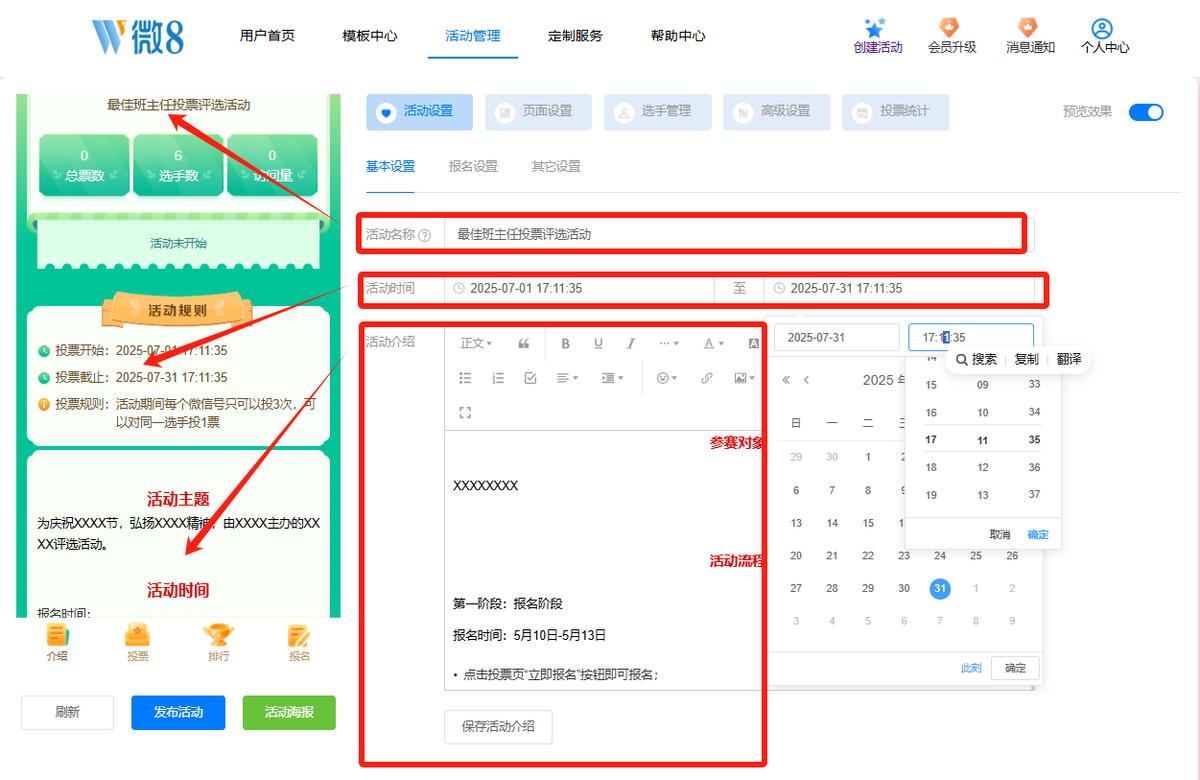Image resolution: width=1200 pixels, height=780 pixels.
Task: Select hour 18 in the time picker
Action: pyautogui.click(x=931, y=467)
